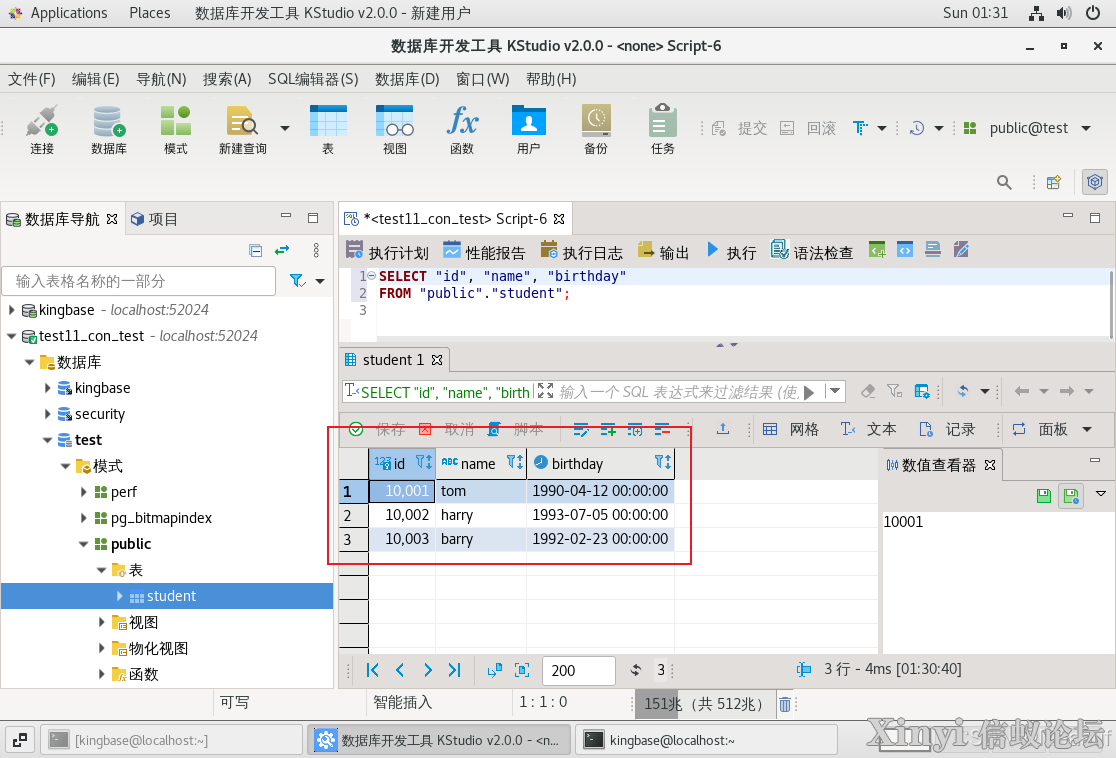1116x758 pixels.
Task: Toggle 网格 (grid) result view
Action: click(x=791, y=429)
